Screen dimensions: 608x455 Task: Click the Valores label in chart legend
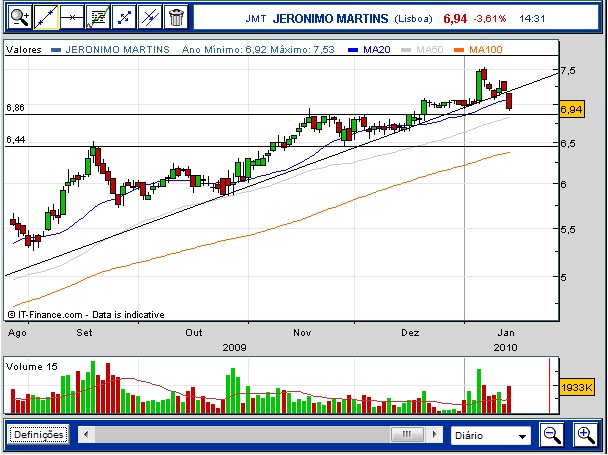pos(24,50)
